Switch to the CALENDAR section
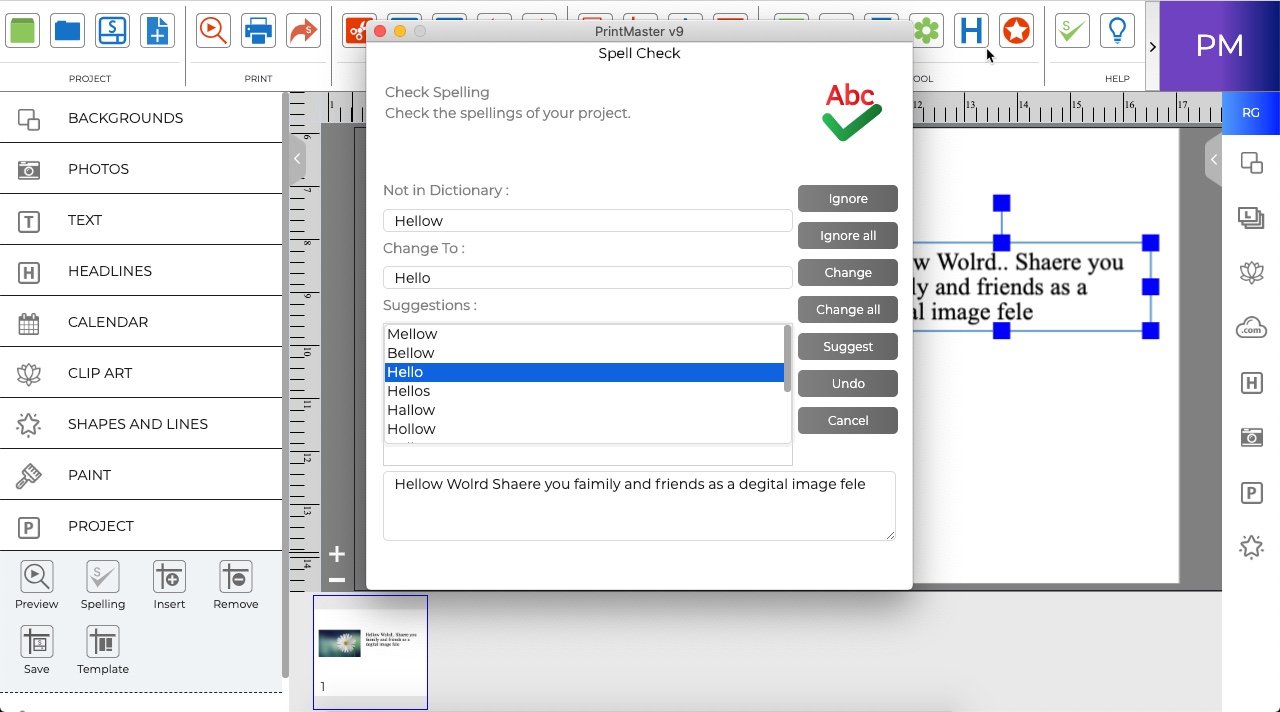Viewport: 1280px width, 712px height. (107, 321)
